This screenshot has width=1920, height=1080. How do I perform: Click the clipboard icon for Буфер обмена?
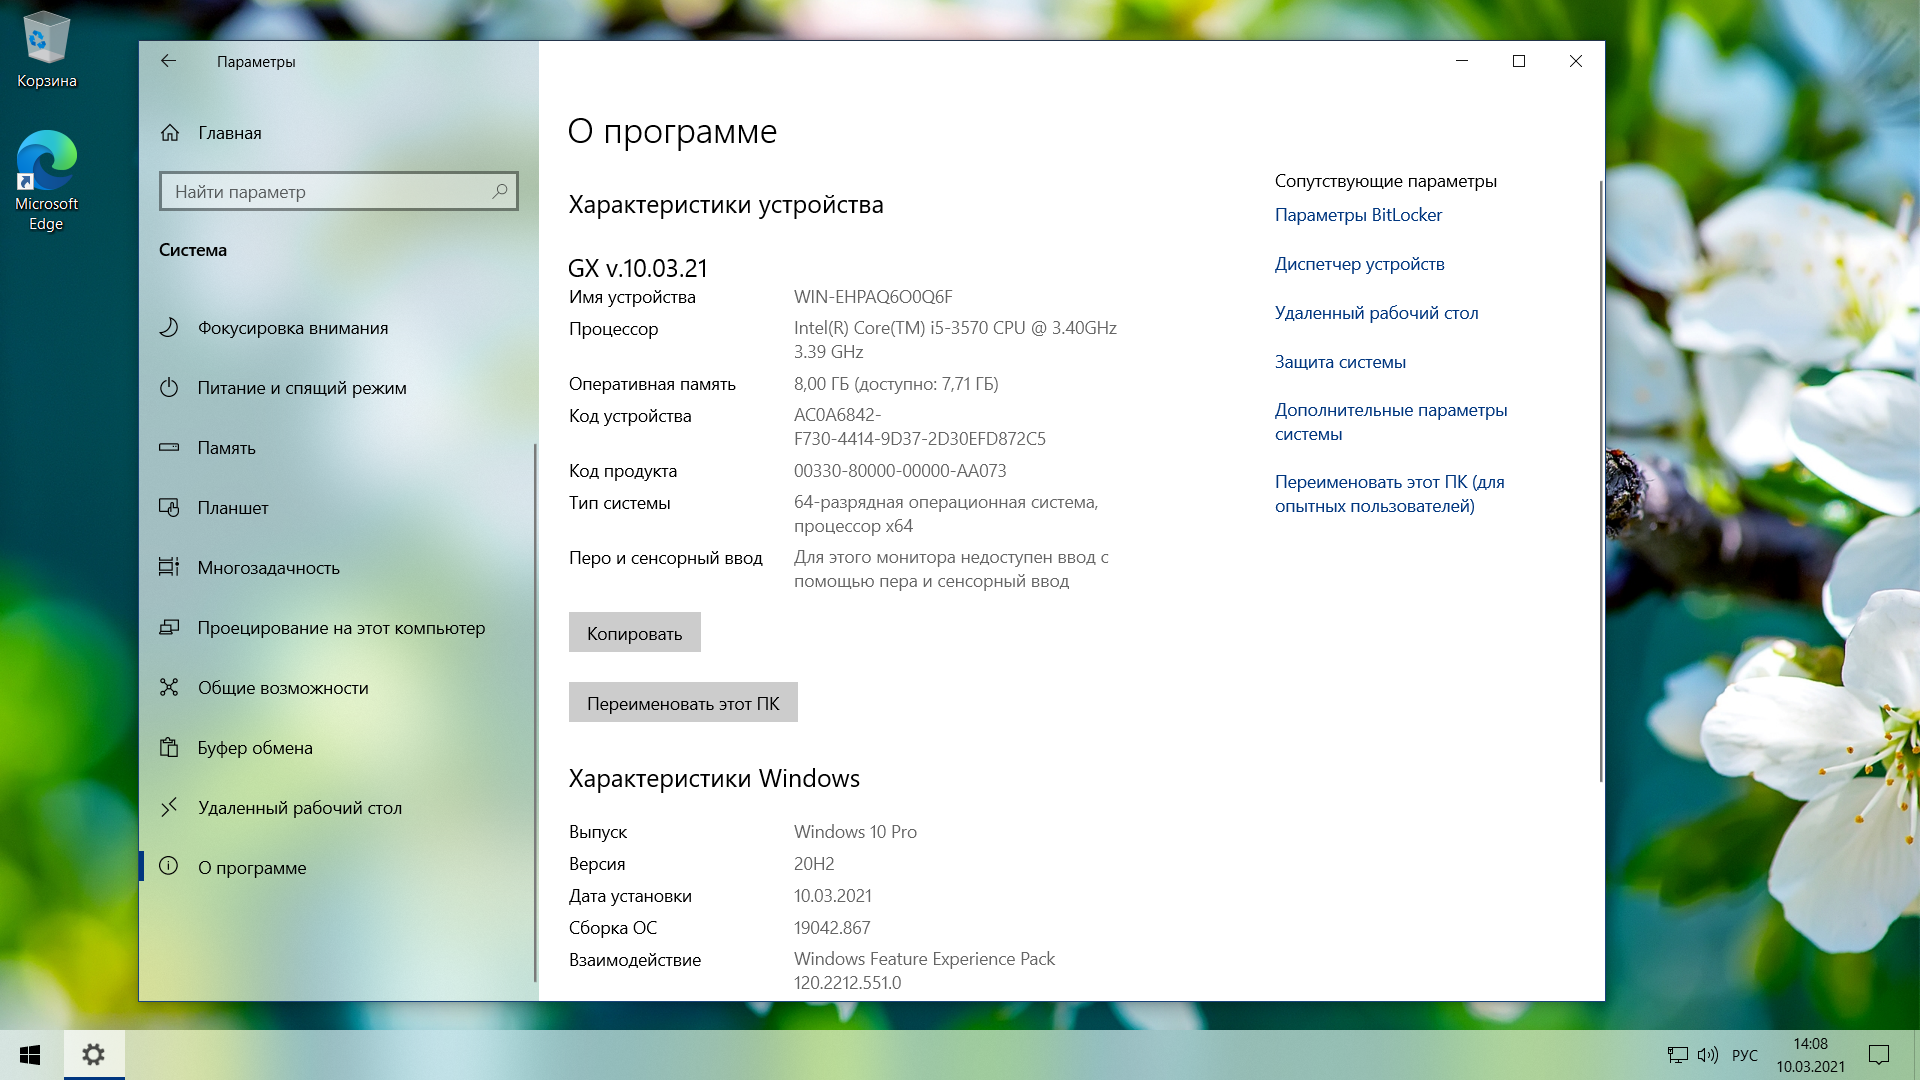coord(169,747)
